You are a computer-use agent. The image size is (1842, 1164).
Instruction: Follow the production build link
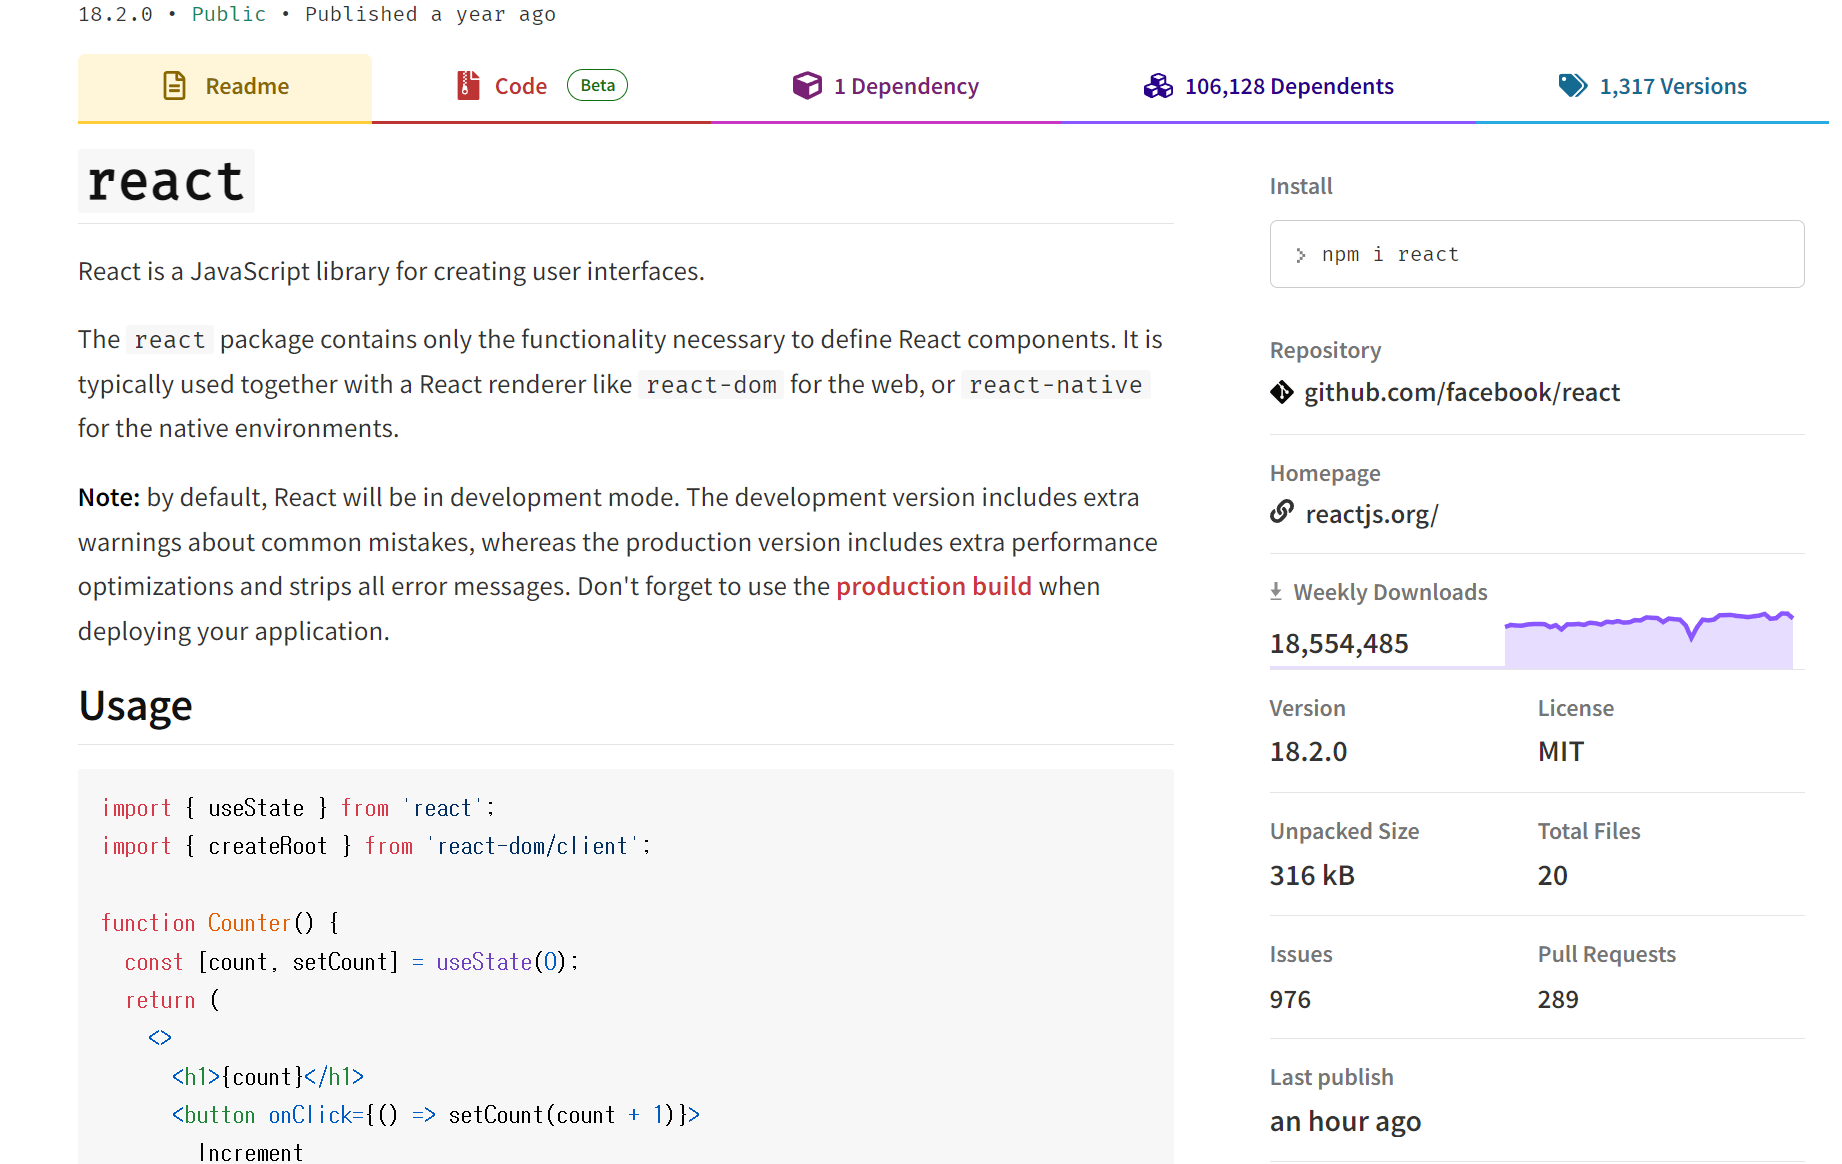(x=933, y=586)
